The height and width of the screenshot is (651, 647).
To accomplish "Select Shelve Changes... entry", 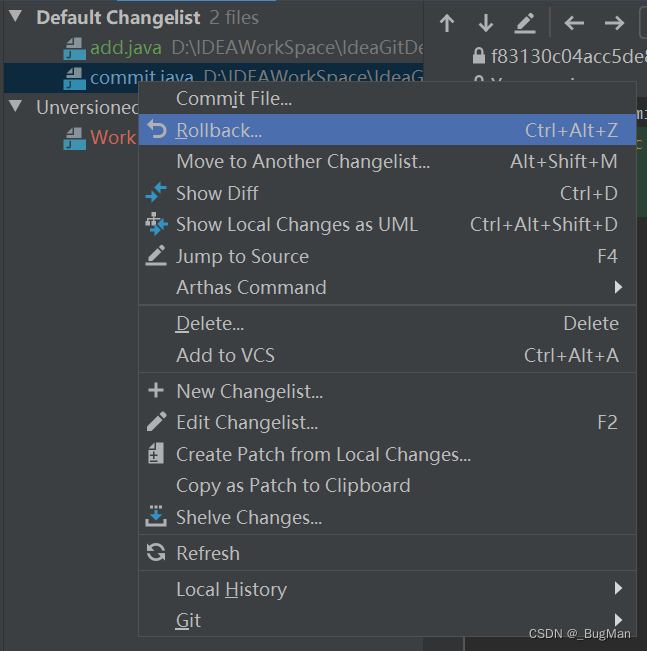I will (x=387, y=518).
